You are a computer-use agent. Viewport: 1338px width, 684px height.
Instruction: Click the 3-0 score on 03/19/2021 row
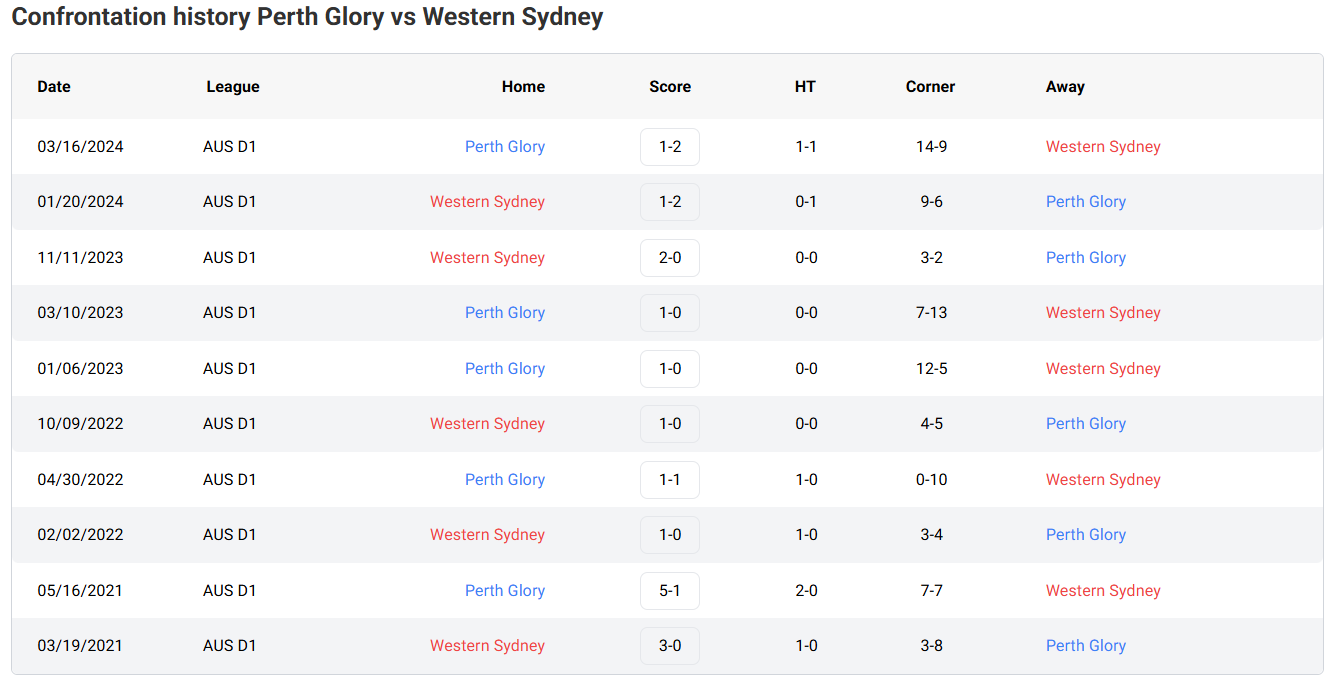pyautogui.click(x=670, y=646)
